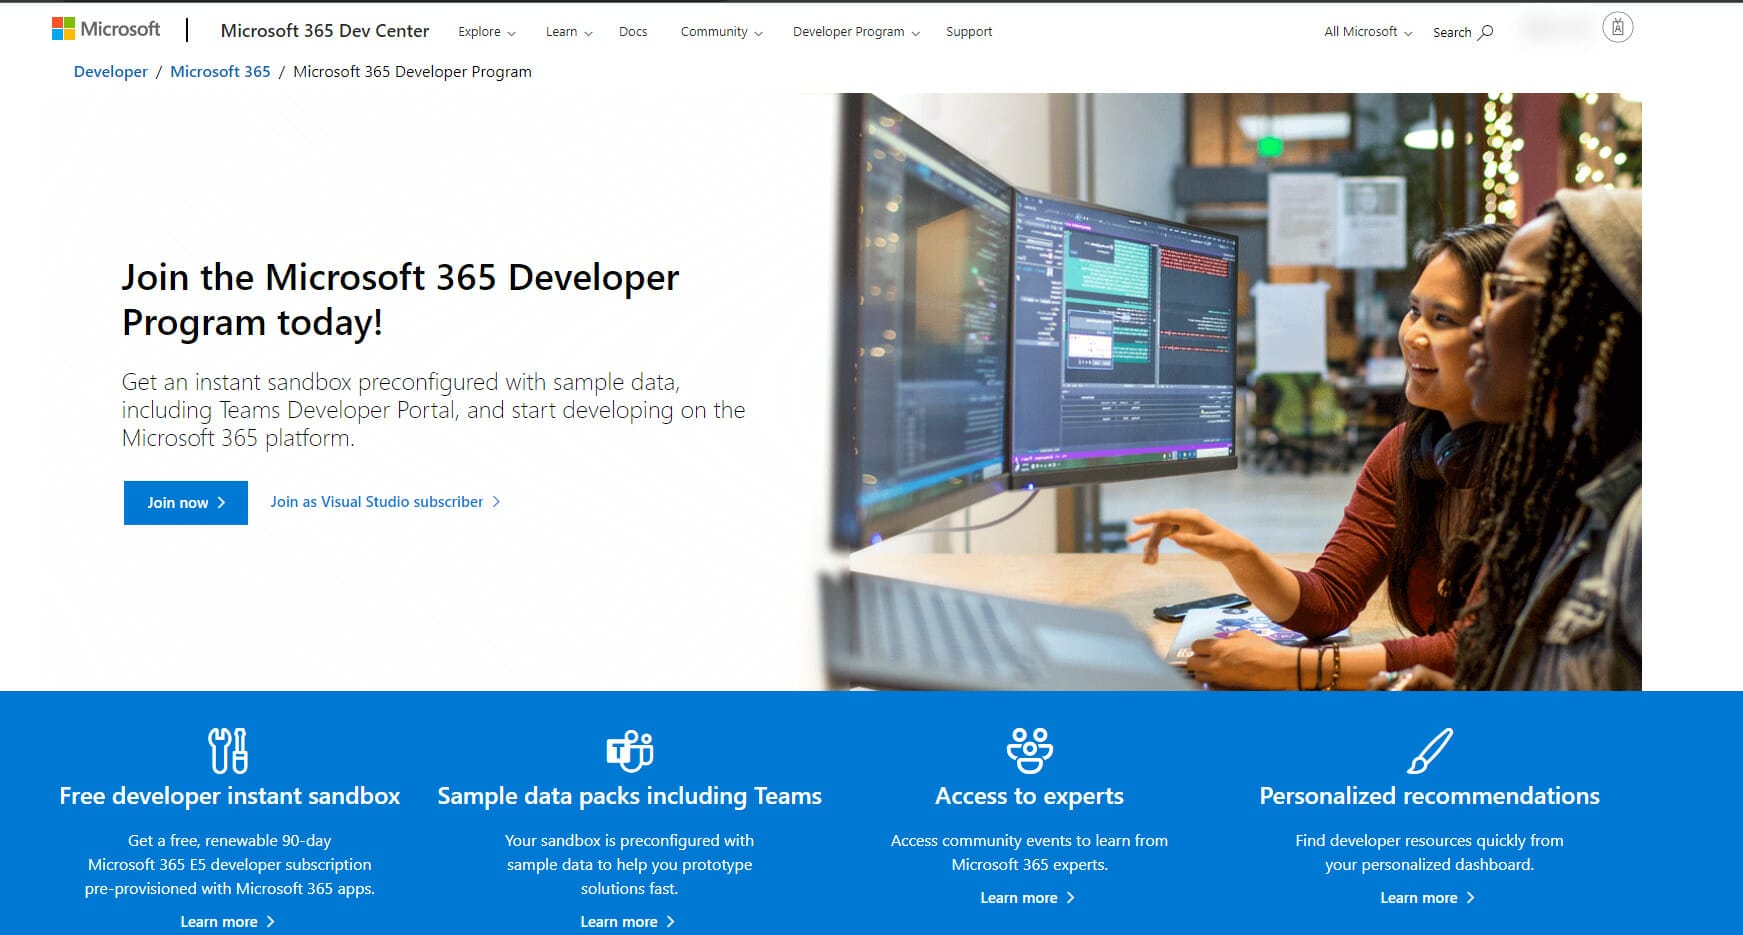Click the Developer breadcrumb link
Viewport: 1743px width, 935px height.
pyautogui.click(x=110, y=71)
